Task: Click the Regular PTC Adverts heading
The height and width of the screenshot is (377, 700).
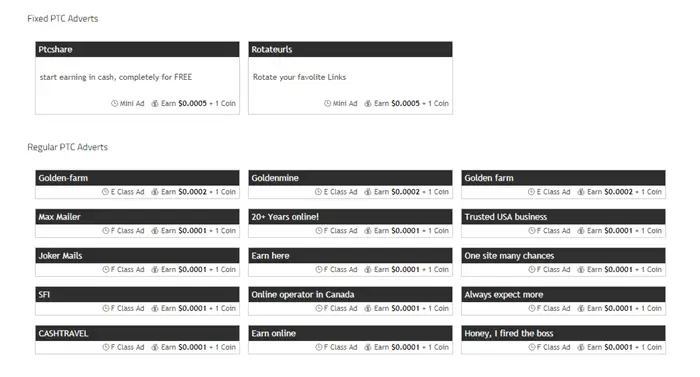Action: tap(67, 147)
